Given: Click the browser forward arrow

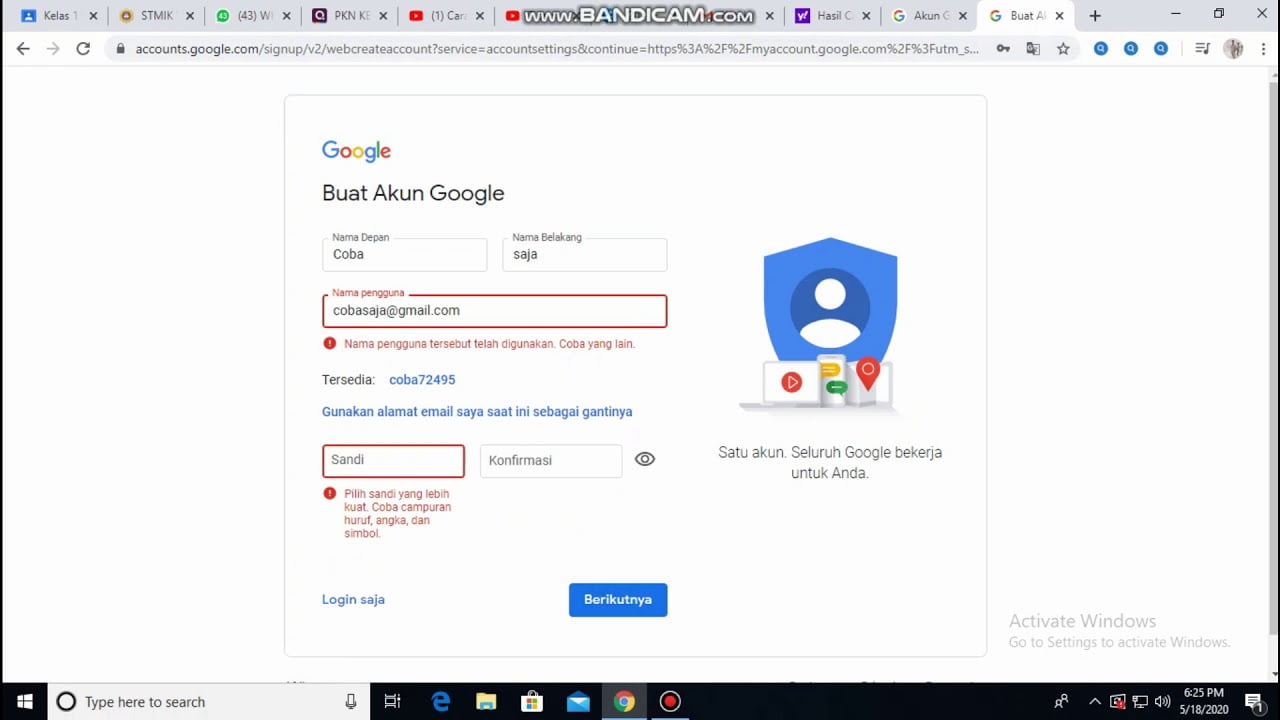Looking at the screenshot, I should (53, 48).
